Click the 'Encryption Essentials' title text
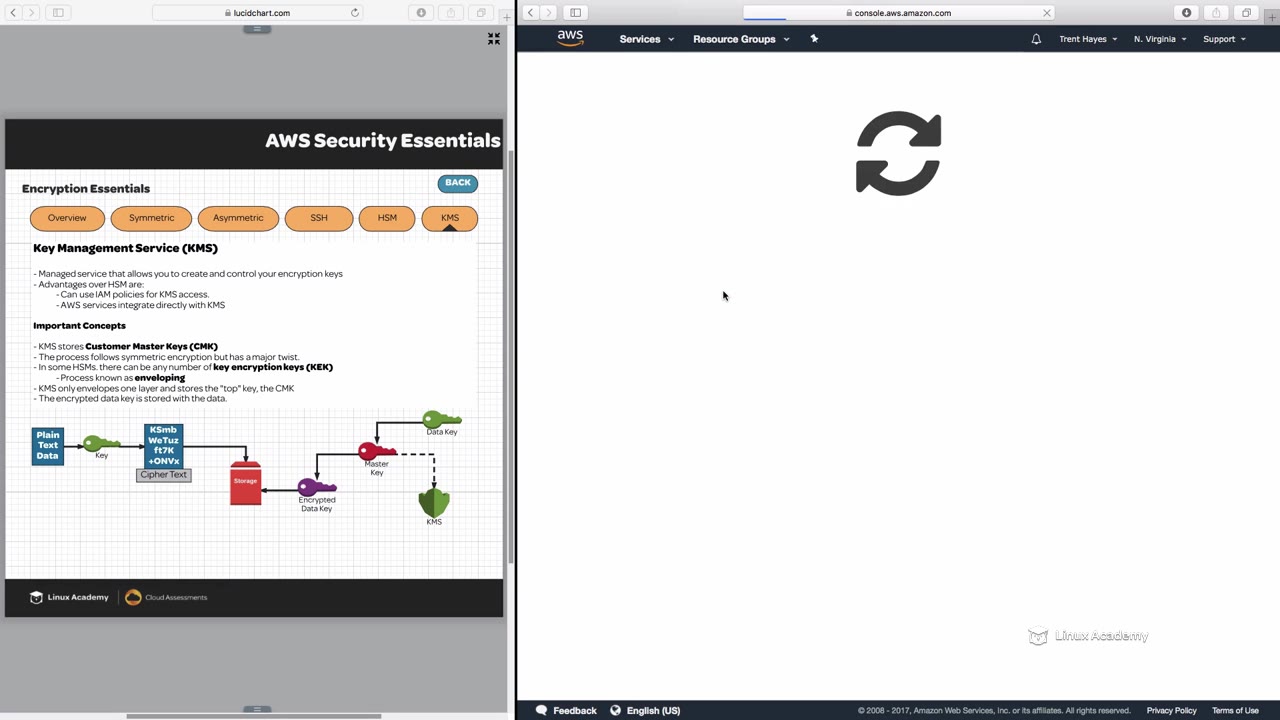 tap(86, 188)
